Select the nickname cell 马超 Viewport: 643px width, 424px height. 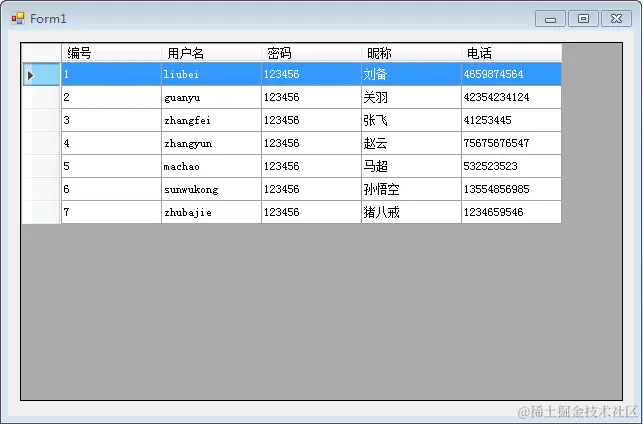tap(411, 166)
